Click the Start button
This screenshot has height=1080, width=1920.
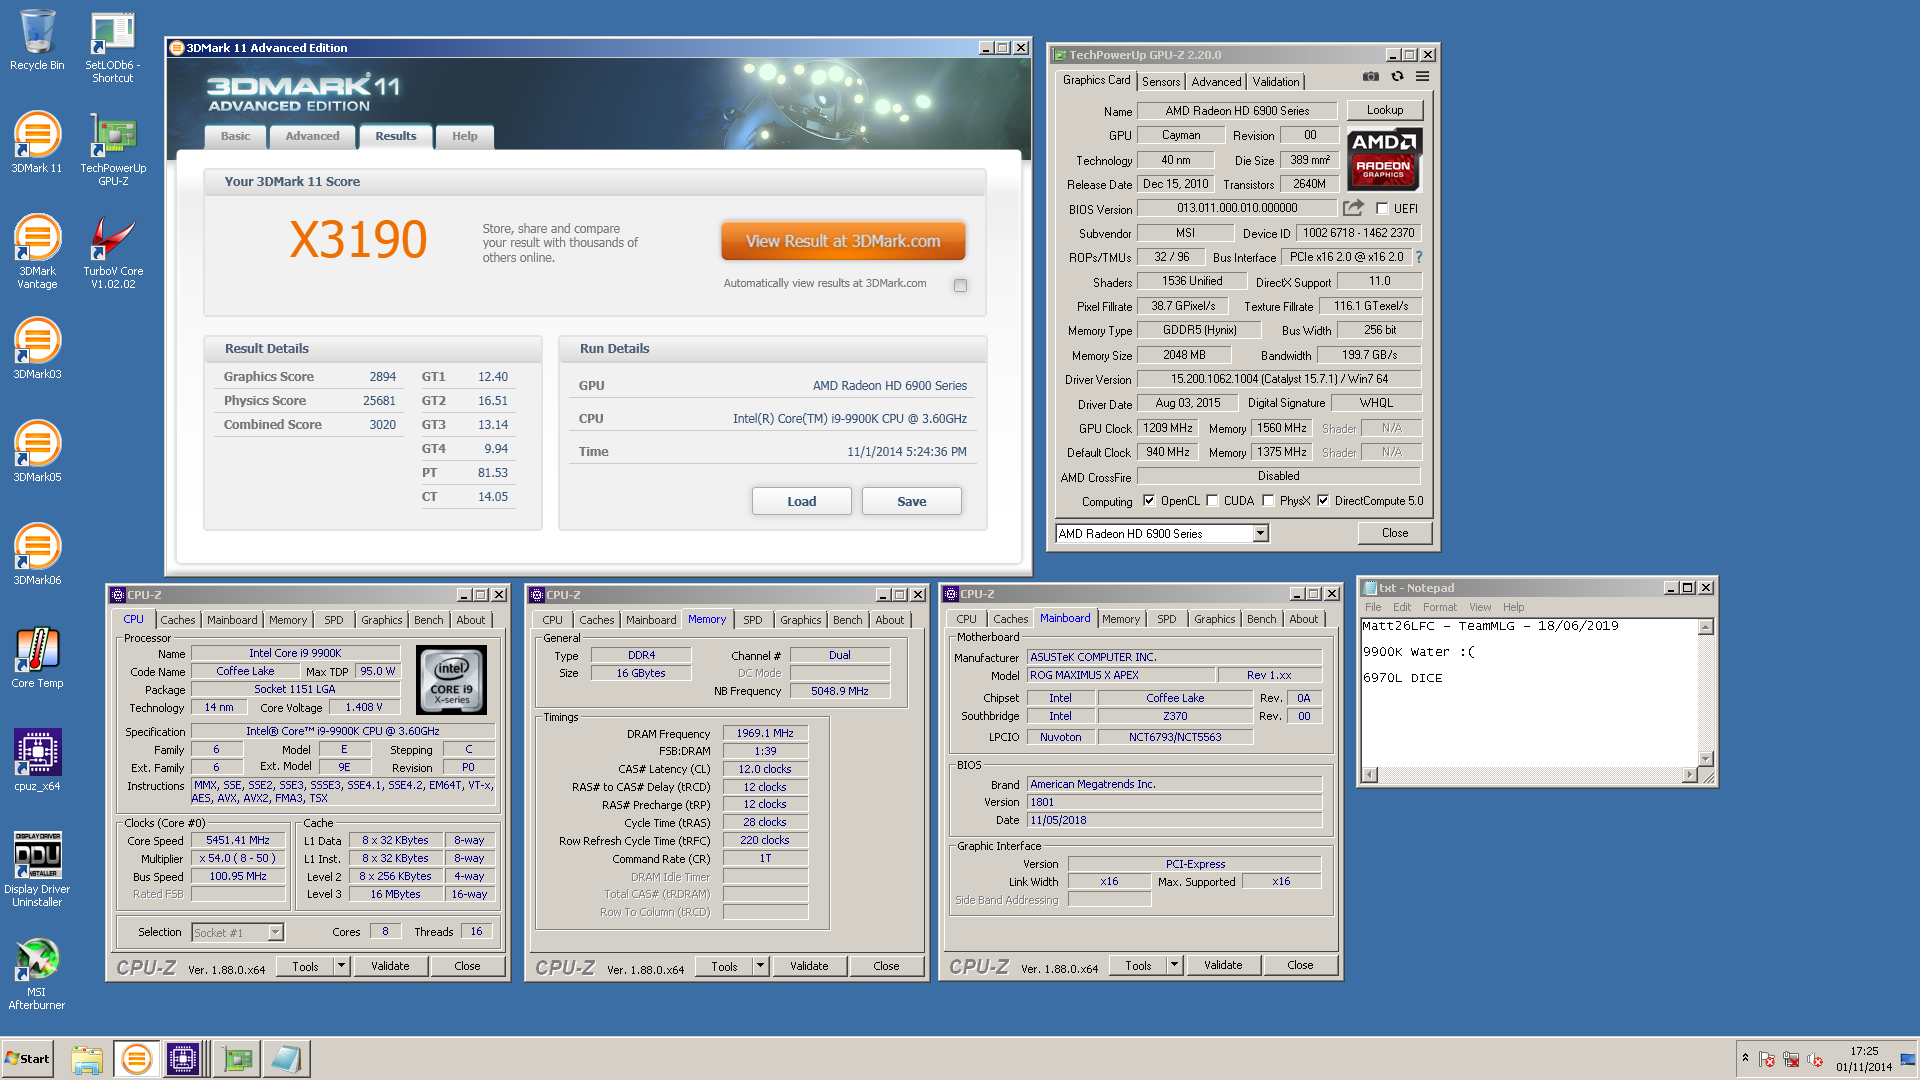[x=28, y=1059]
